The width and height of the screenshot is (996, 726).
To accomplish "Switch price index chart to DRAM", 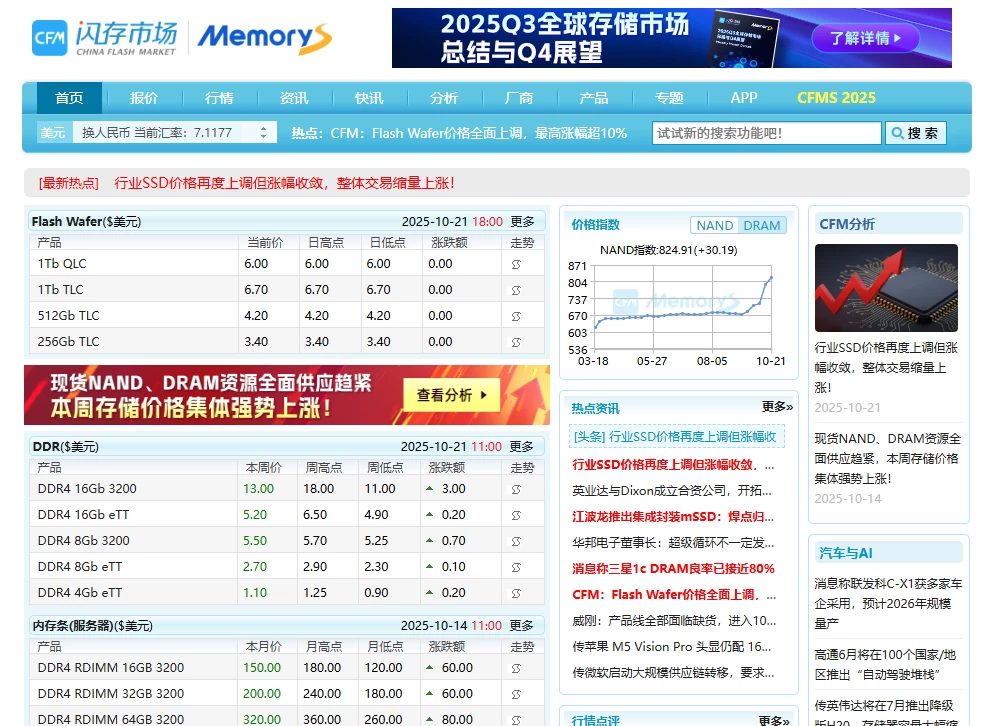I will pos(762,226).
